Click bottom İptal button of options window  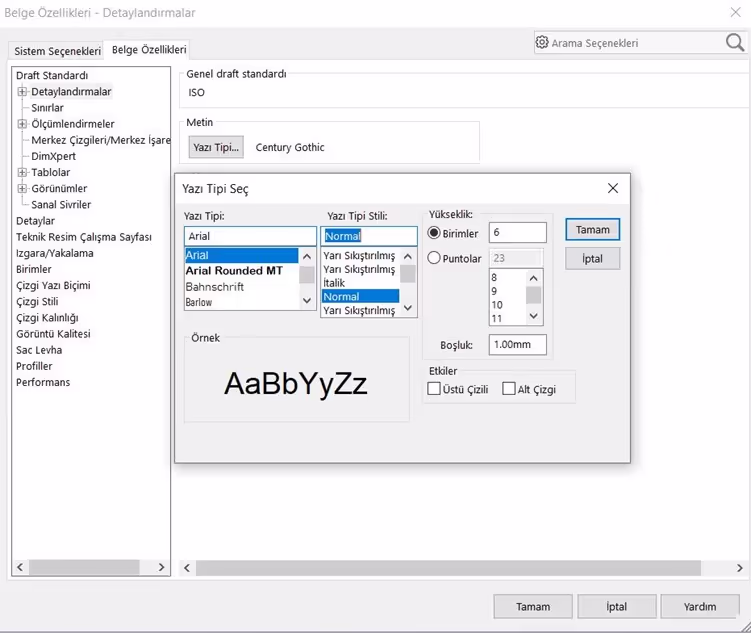click(x=616, y=607)
